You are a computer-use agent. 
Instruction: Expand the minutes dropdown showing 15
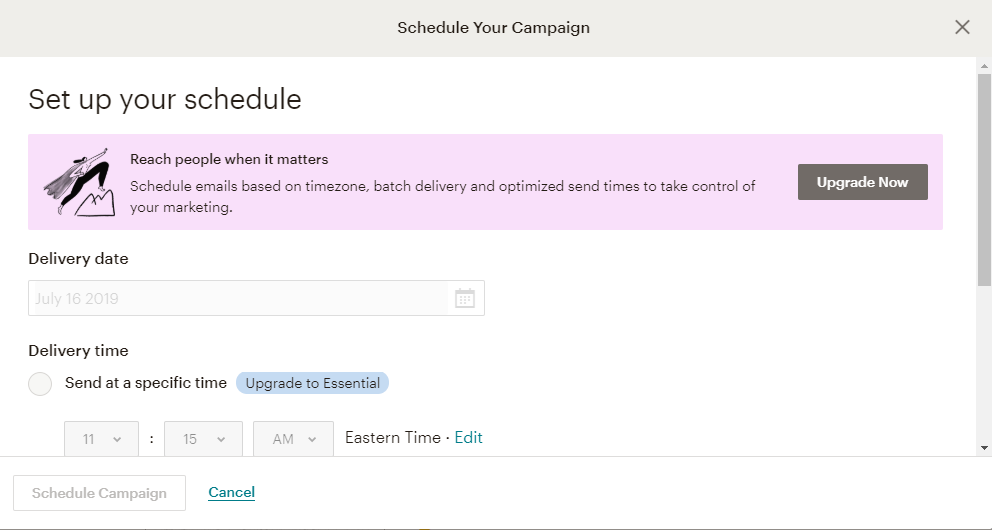(x=202, y=439)
